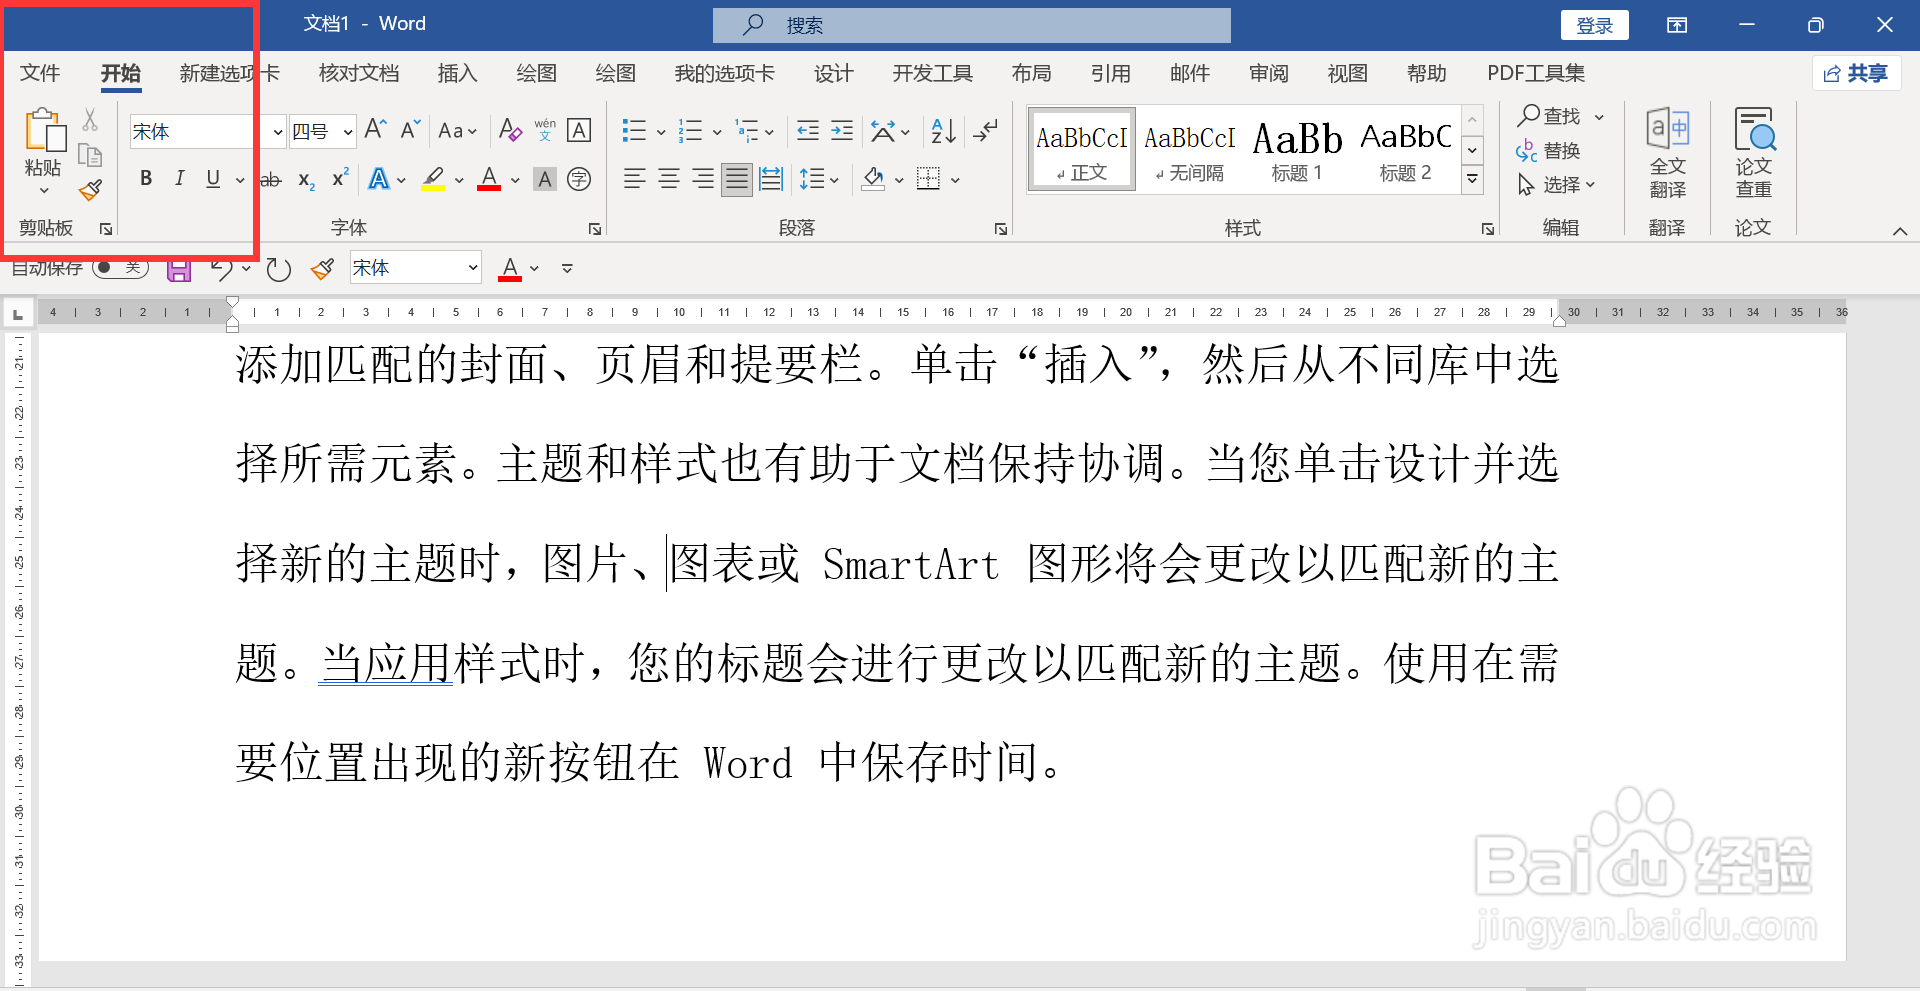Toggle italic formatting
The image size is (1920, 991).
point(180,178)
